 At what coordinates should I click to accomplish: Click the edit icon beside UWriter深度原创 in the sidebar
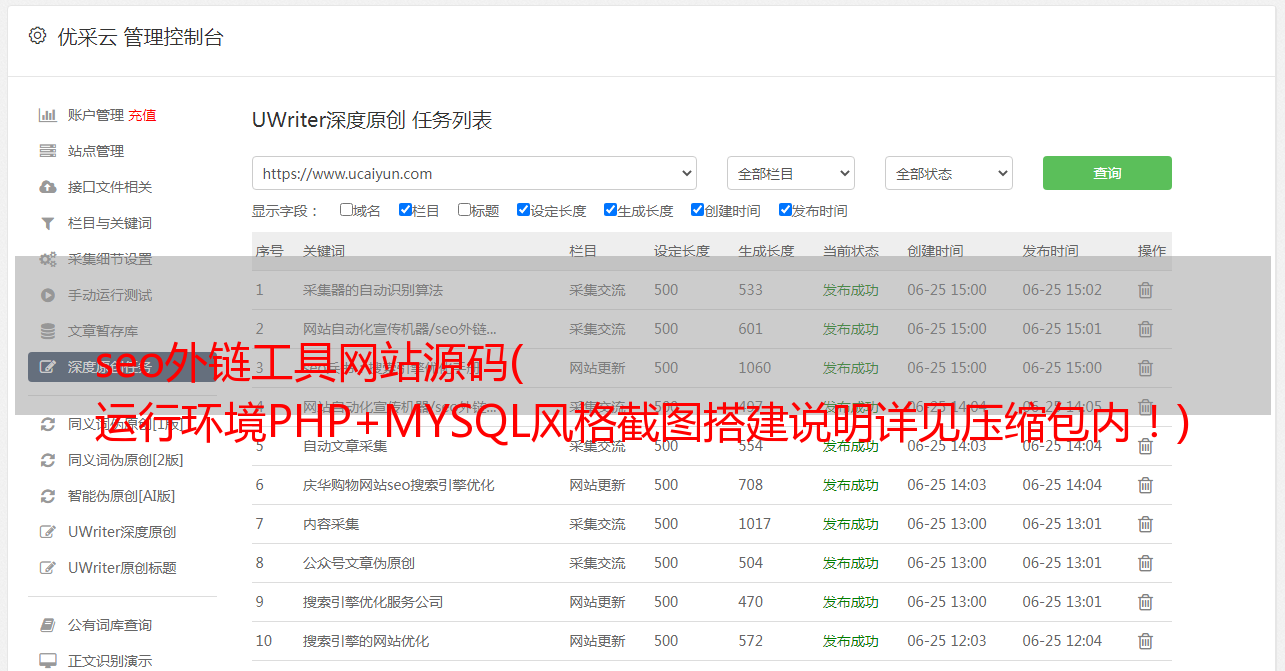tap(47, 532)
